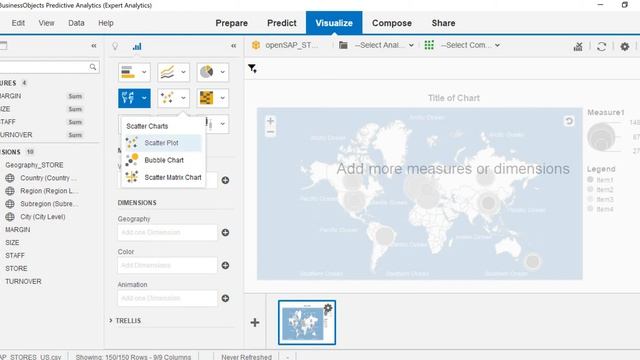Switch to the Share tab
The height and width of the screenshot is (360, 640).
443,23
